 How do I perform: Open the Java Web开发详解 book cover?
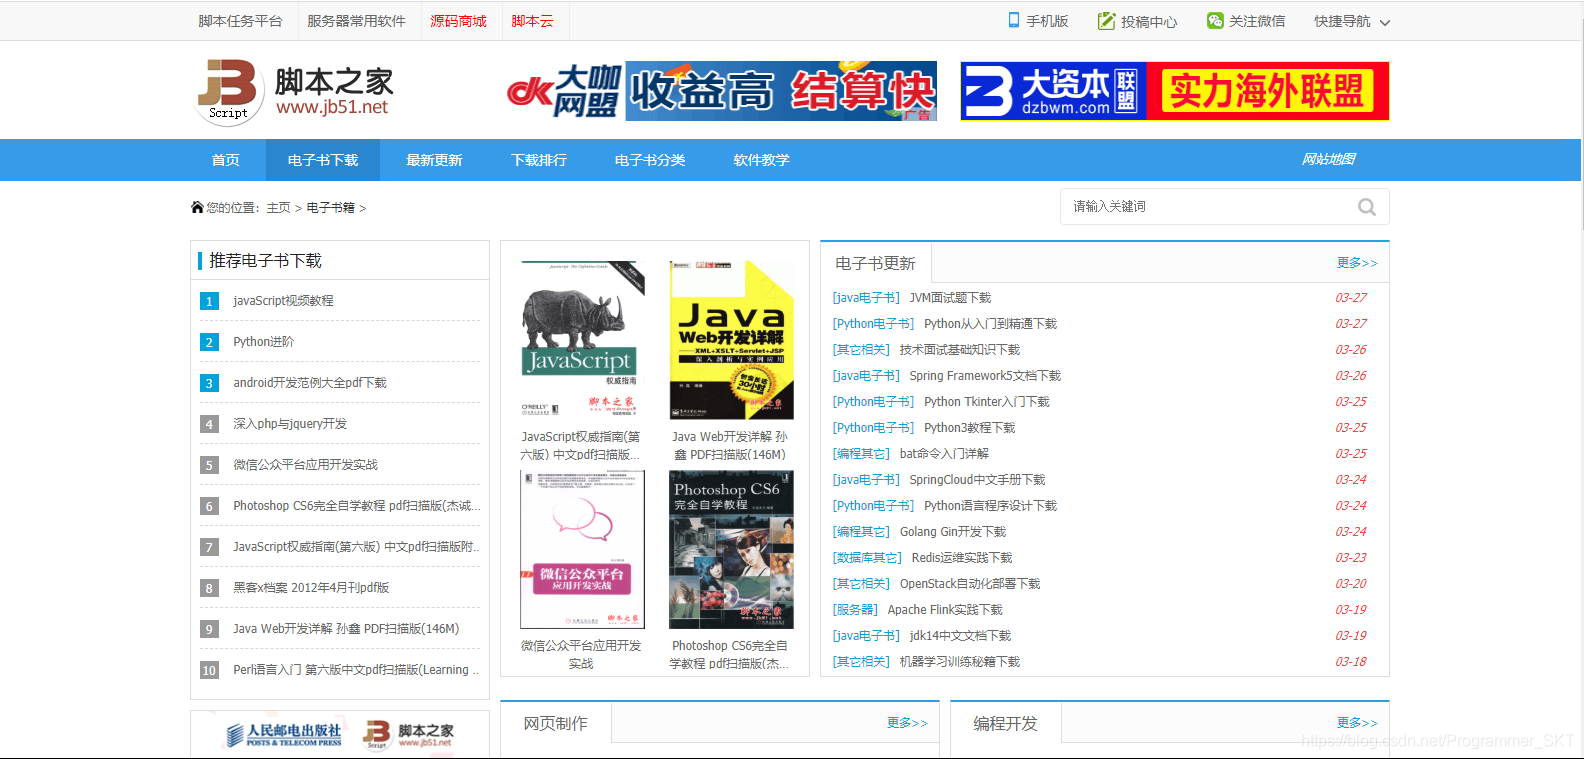pyautogui.click(x=731, y=340)
